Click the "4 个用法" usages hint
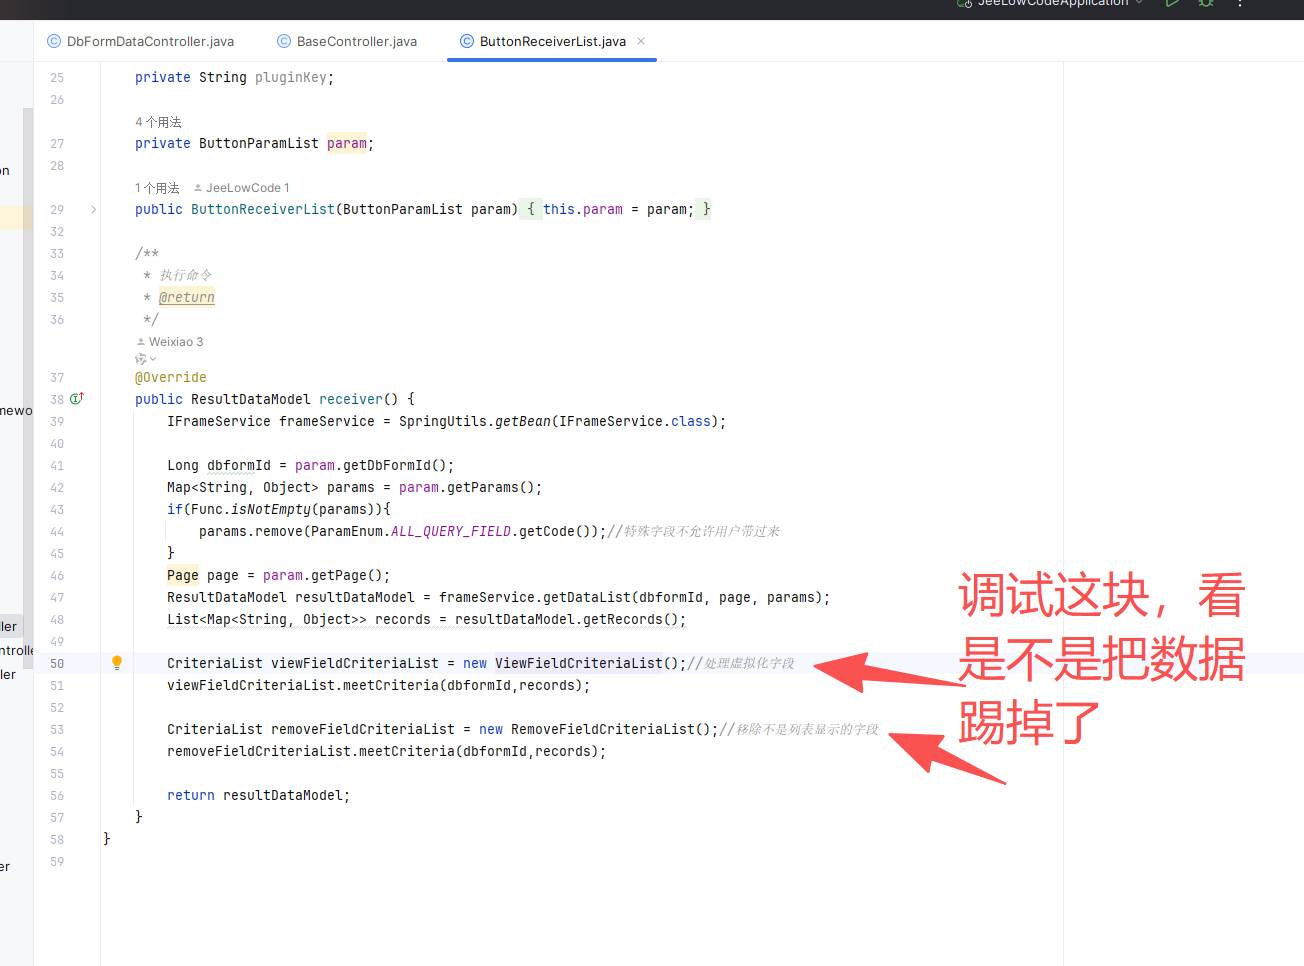The height and width of the screenshot is (966, 1304). [158, 122]
